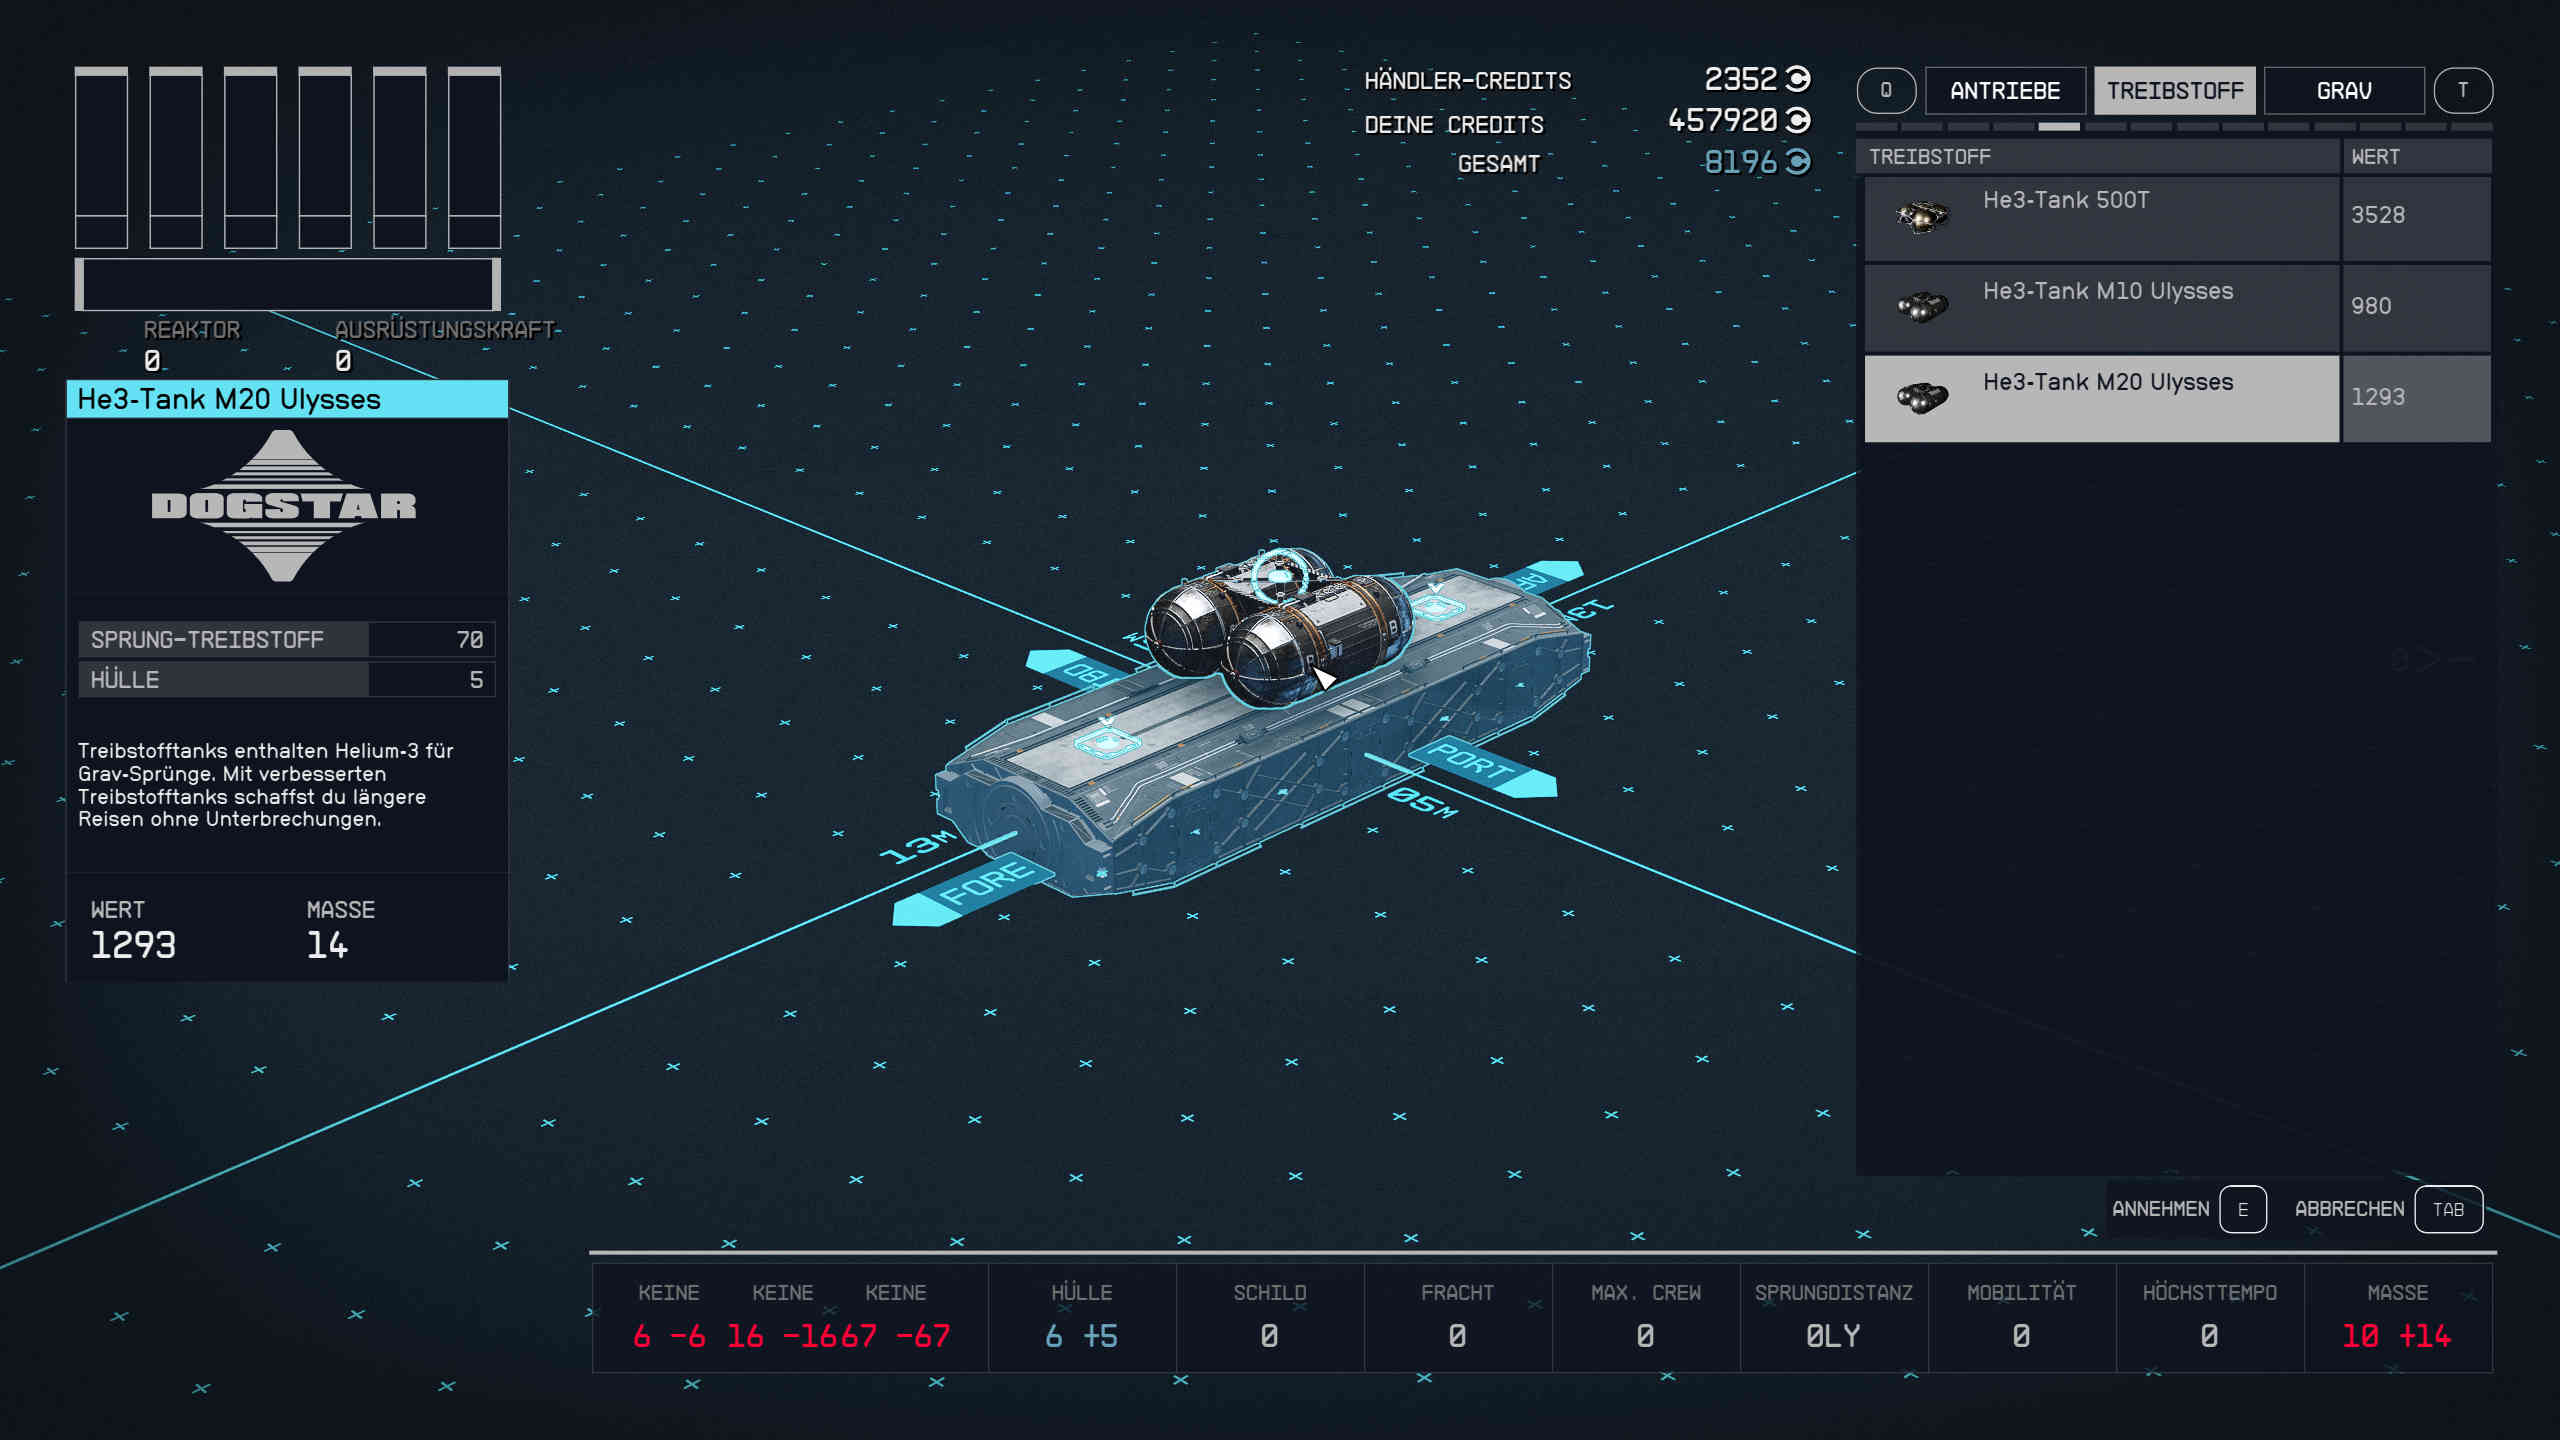
Task: Click the credits icon beside Händler-Credits
Action: (x=1798, y=78)
